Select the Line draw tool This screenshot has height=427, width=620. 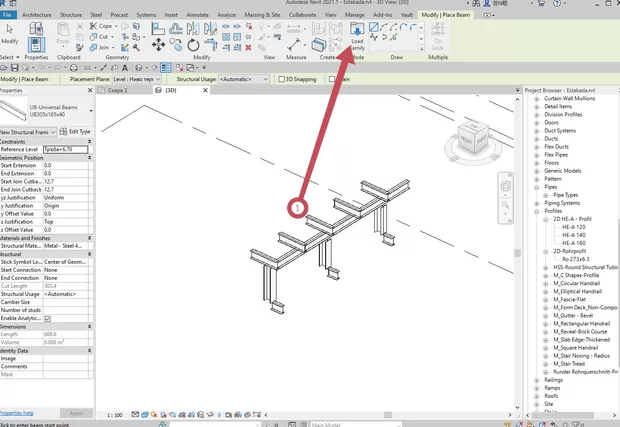click(374, 28)
